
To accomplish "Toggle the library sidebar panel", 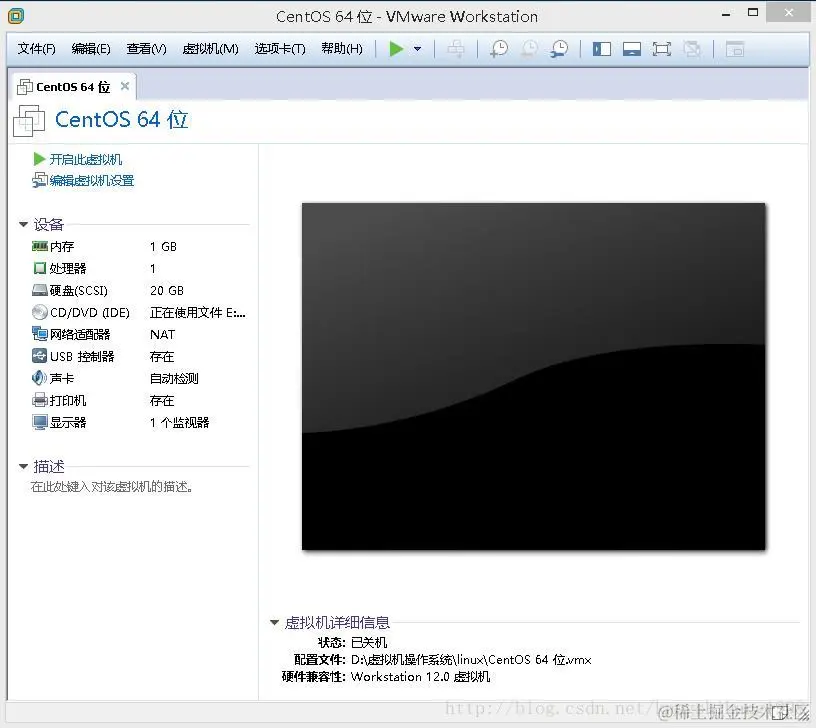I will tap(601, 47).
